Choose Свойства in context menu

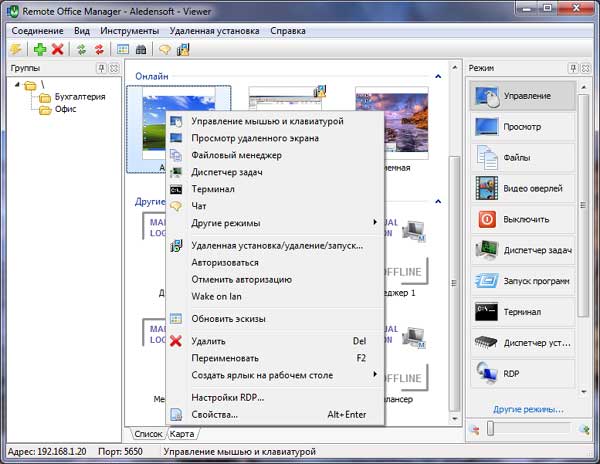point(275,415)
